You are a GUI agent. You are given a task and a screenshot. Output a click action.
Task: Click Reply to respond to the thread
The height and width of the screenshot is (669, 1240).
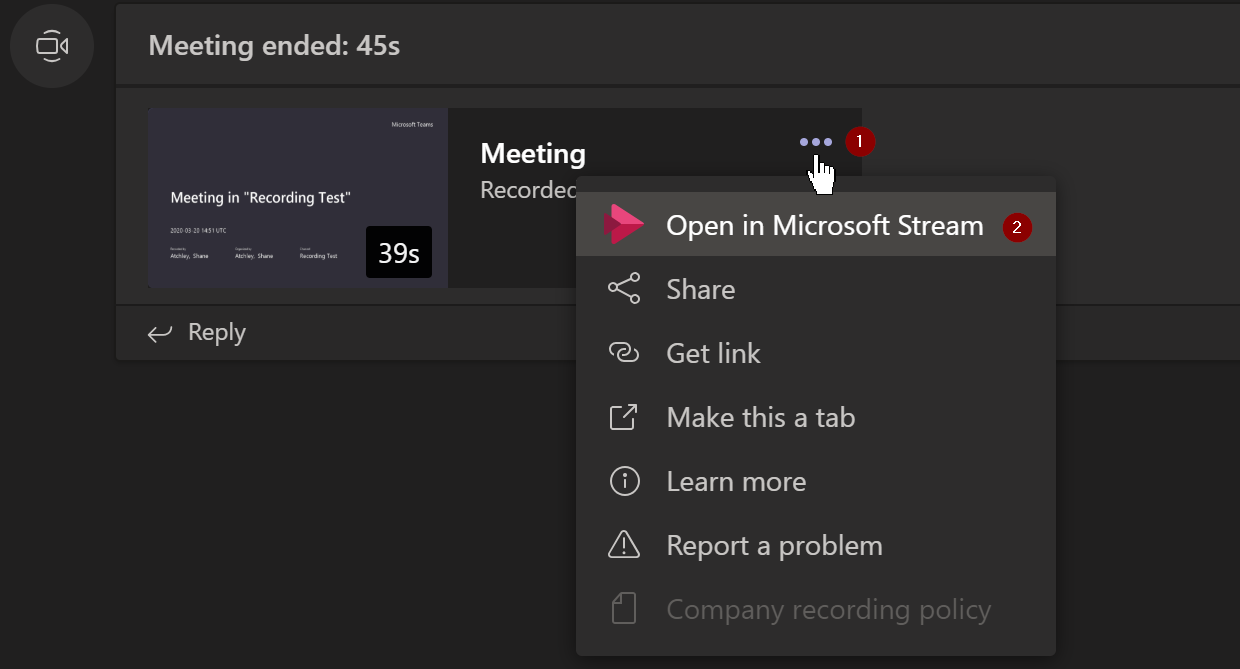pos(216,332)
